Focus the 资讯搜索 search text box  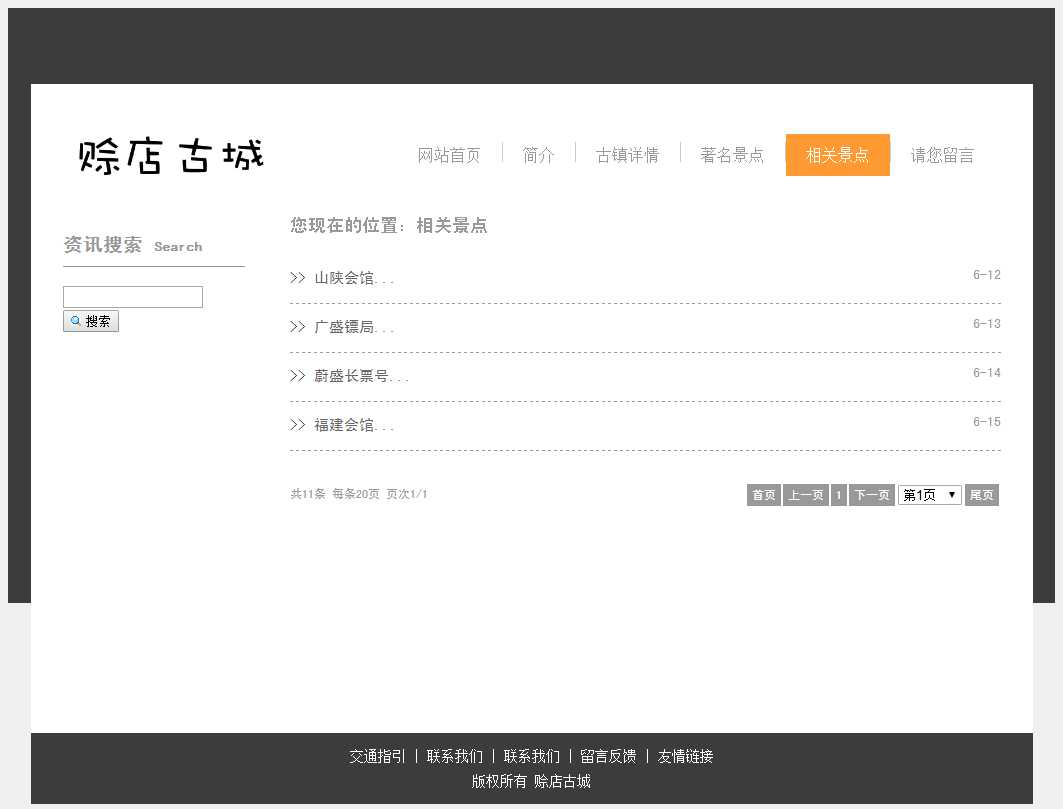click(x=133, y=297)
